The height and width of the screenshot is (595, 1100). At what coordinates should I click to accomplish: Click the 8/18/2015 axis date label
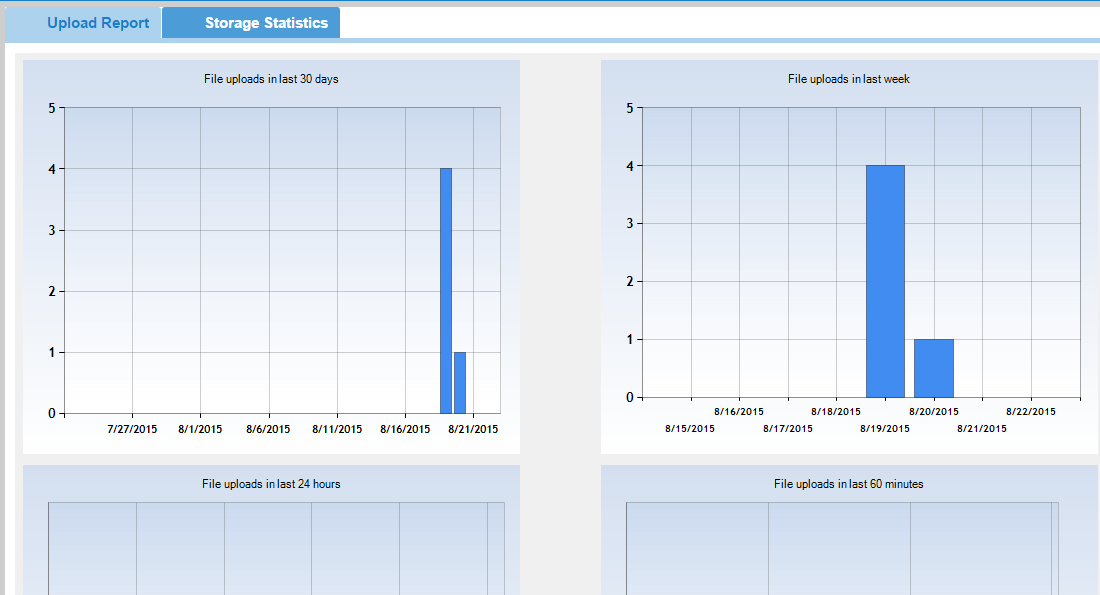point(836,412)
